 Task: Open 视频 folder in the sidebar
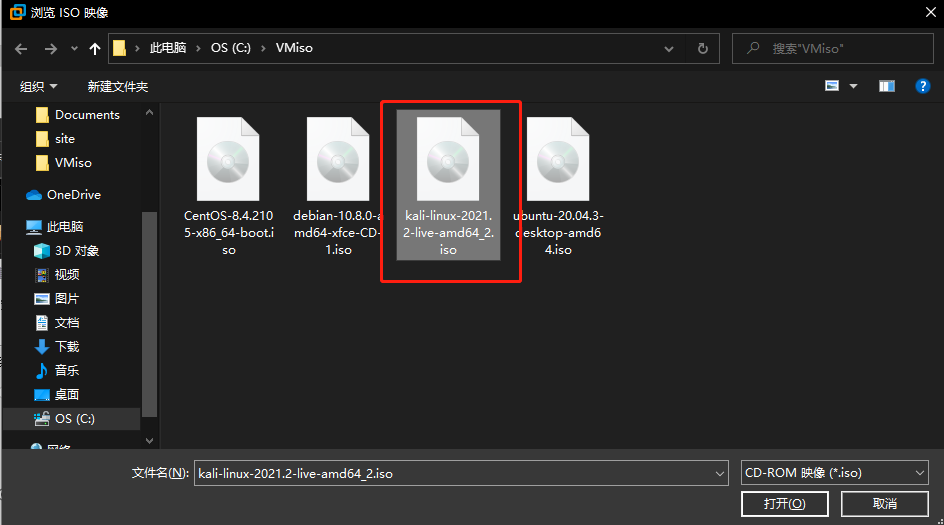(x=57, y=275)
